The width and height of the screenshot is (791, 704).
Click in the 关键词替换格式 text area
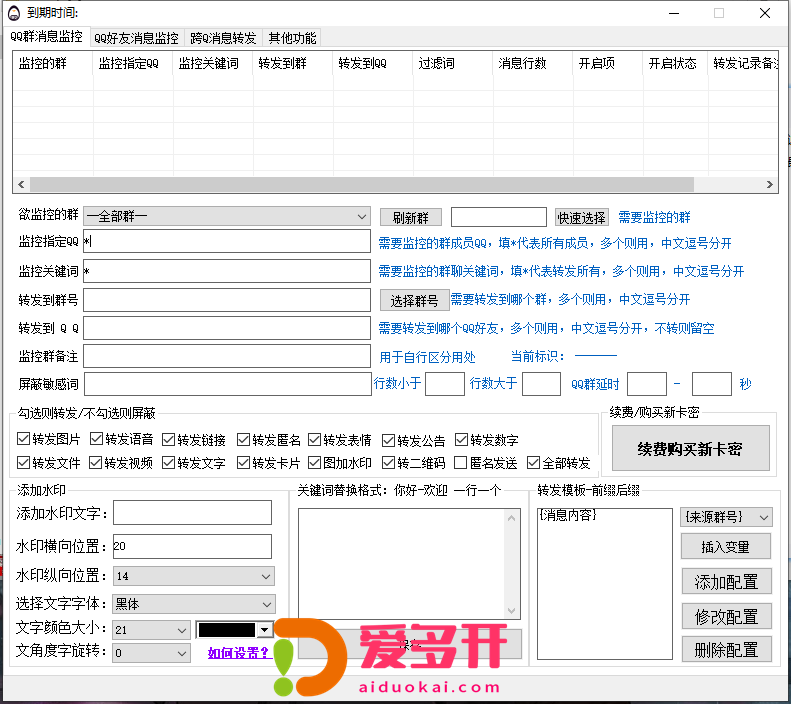coord(402,563)
